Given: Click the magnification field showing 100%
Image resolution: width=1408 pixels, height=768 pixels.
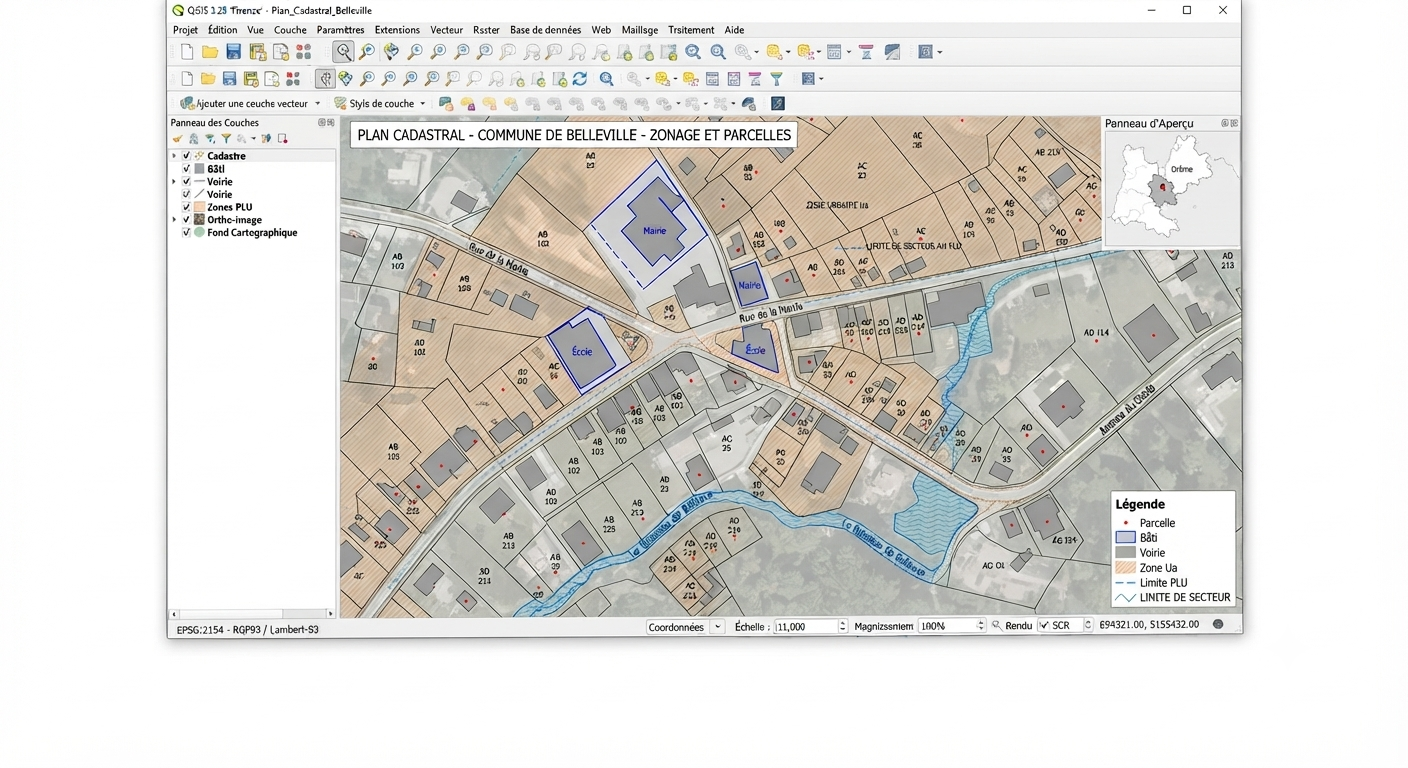Looking at the screenshot, I should coord(946,626).
